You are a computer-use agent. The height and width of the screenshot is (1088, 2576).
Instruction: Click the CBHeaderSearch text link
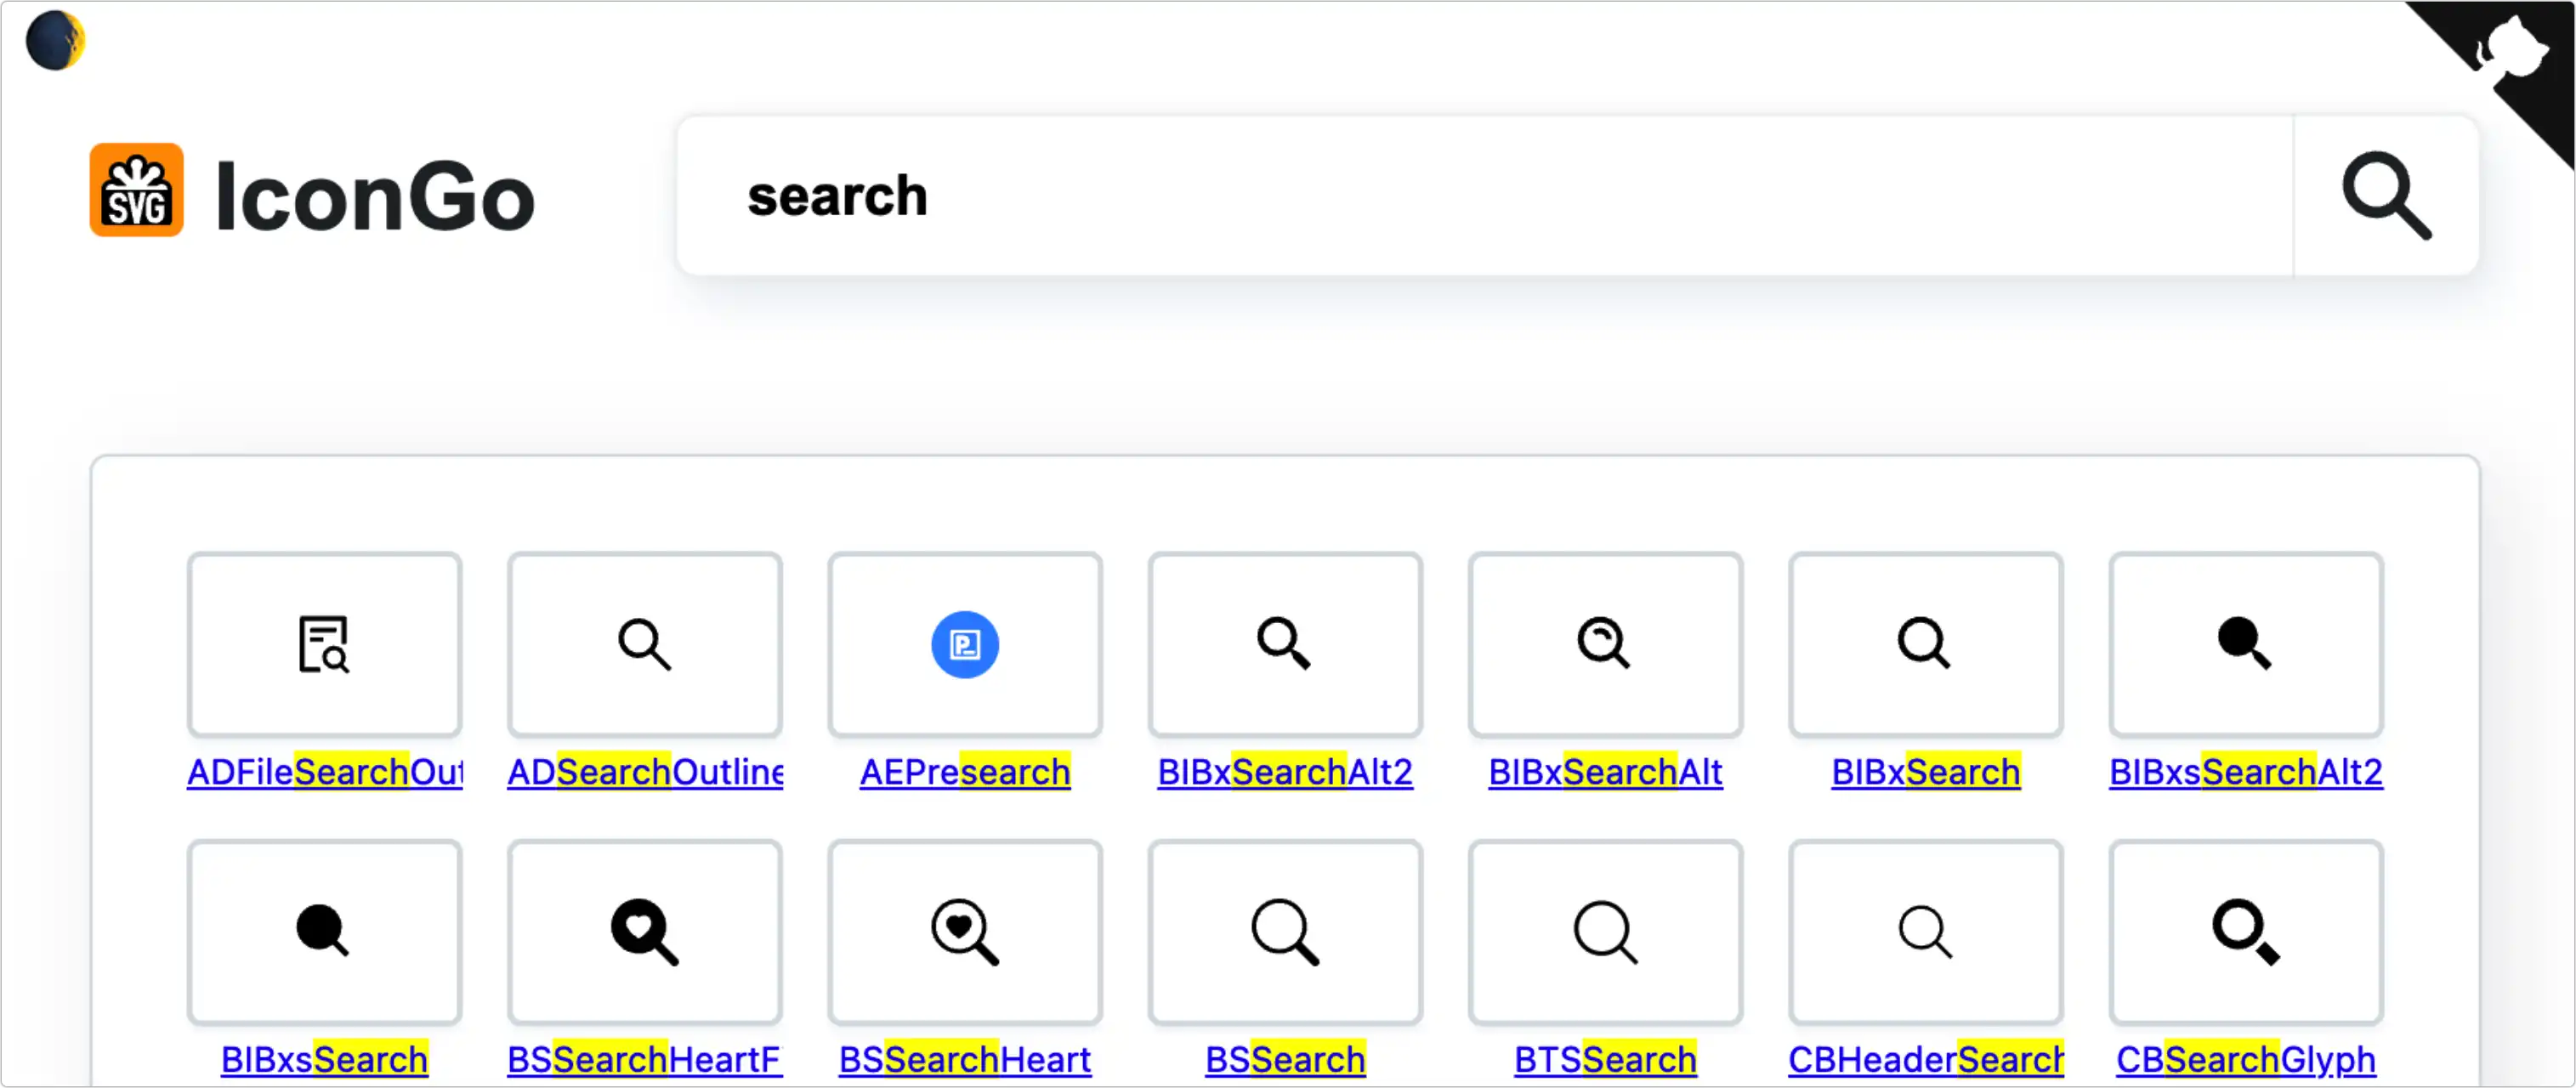pos(1925,1059)
